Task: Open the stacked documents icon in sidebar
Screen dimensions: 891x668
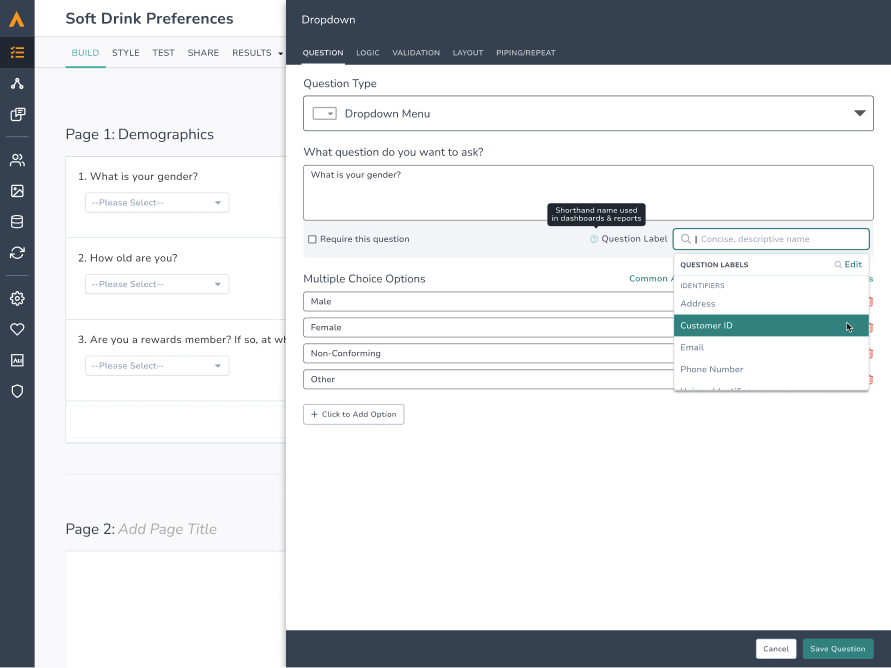Action: tap(17, 114)
